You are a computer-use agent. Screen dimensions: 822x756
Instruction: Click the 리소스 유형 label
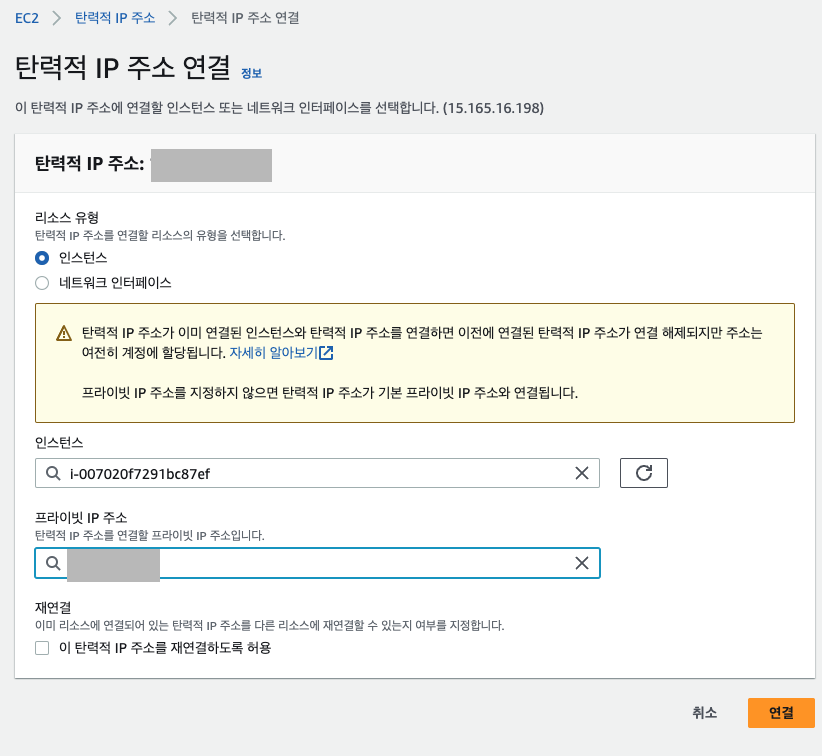tap(67, 218)
